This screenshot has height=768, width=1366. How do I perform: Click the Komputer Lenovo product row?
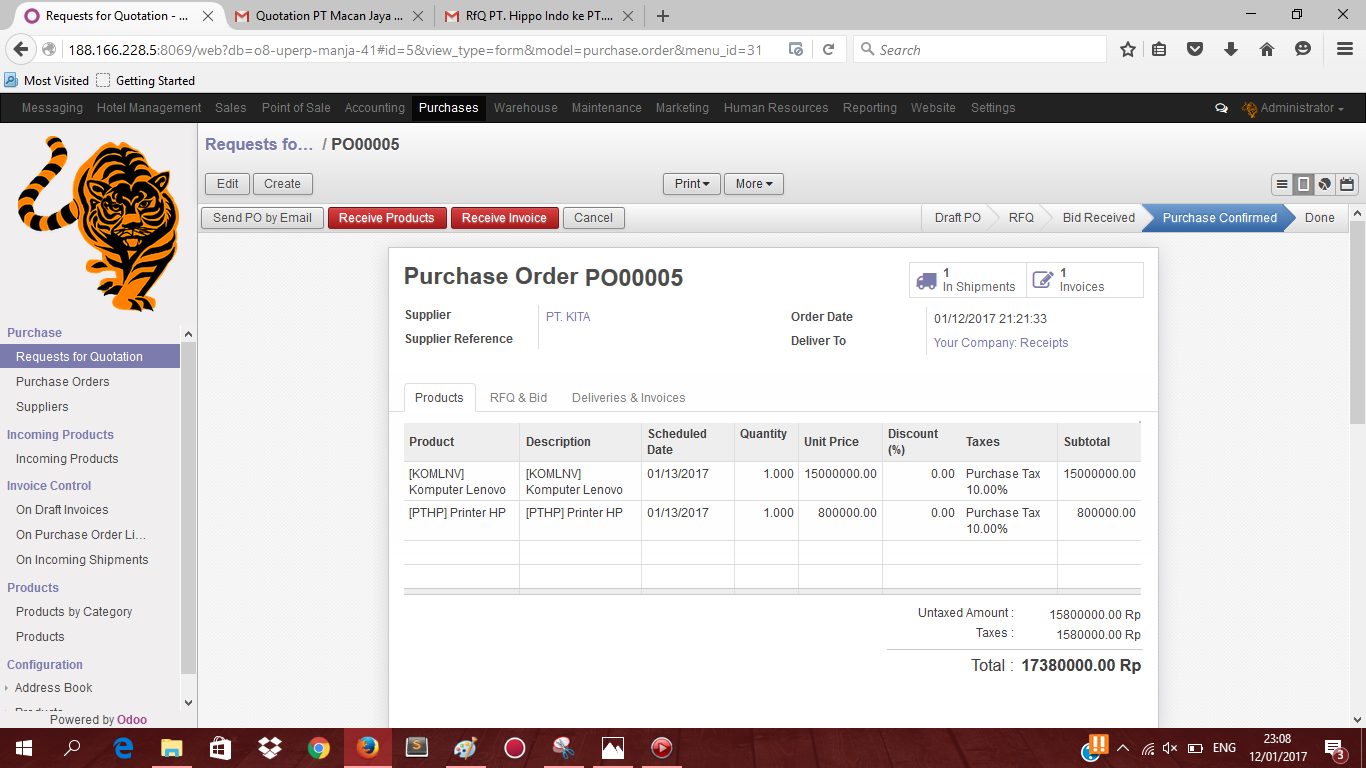tap(772, 481)
